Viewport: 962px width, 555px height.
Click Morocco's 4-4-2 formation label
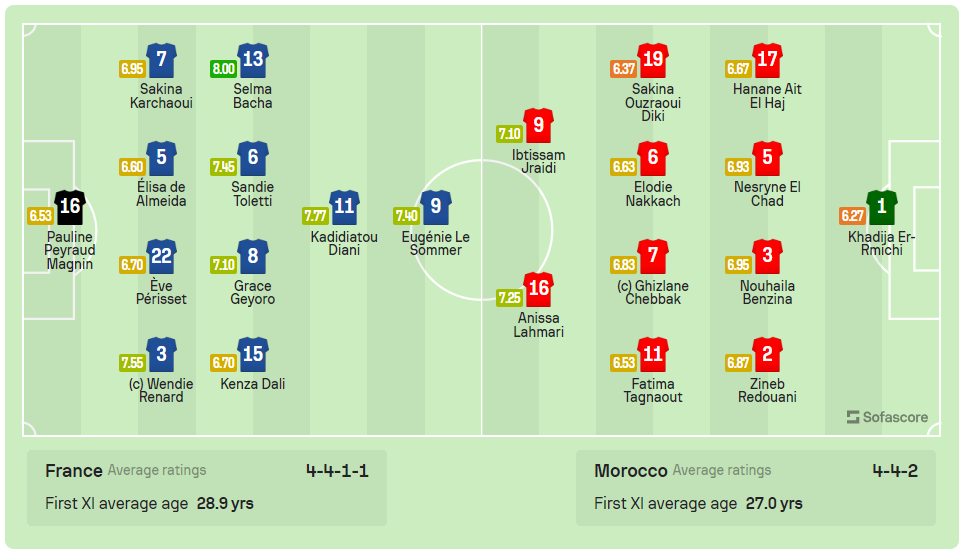pos(894,470)
